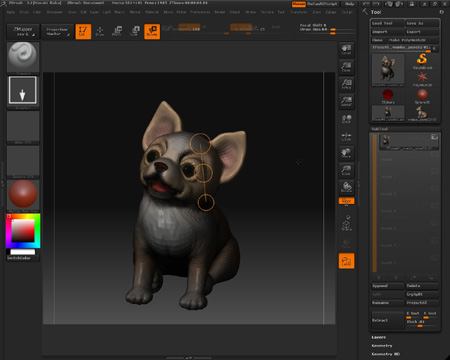450x360 pixels.
Task: Click the Append subtool button
Action: [x=387, y=286]
